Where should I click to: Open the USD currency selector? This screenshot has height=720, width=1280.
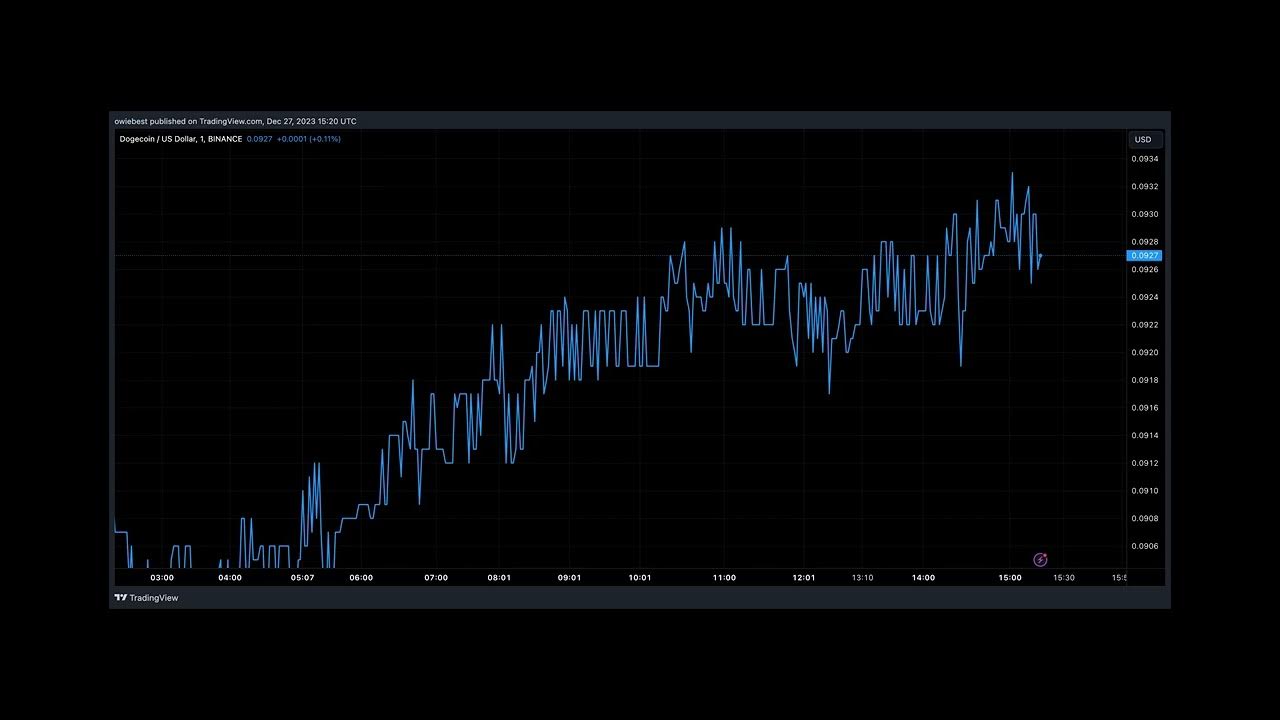[1143, 140]
